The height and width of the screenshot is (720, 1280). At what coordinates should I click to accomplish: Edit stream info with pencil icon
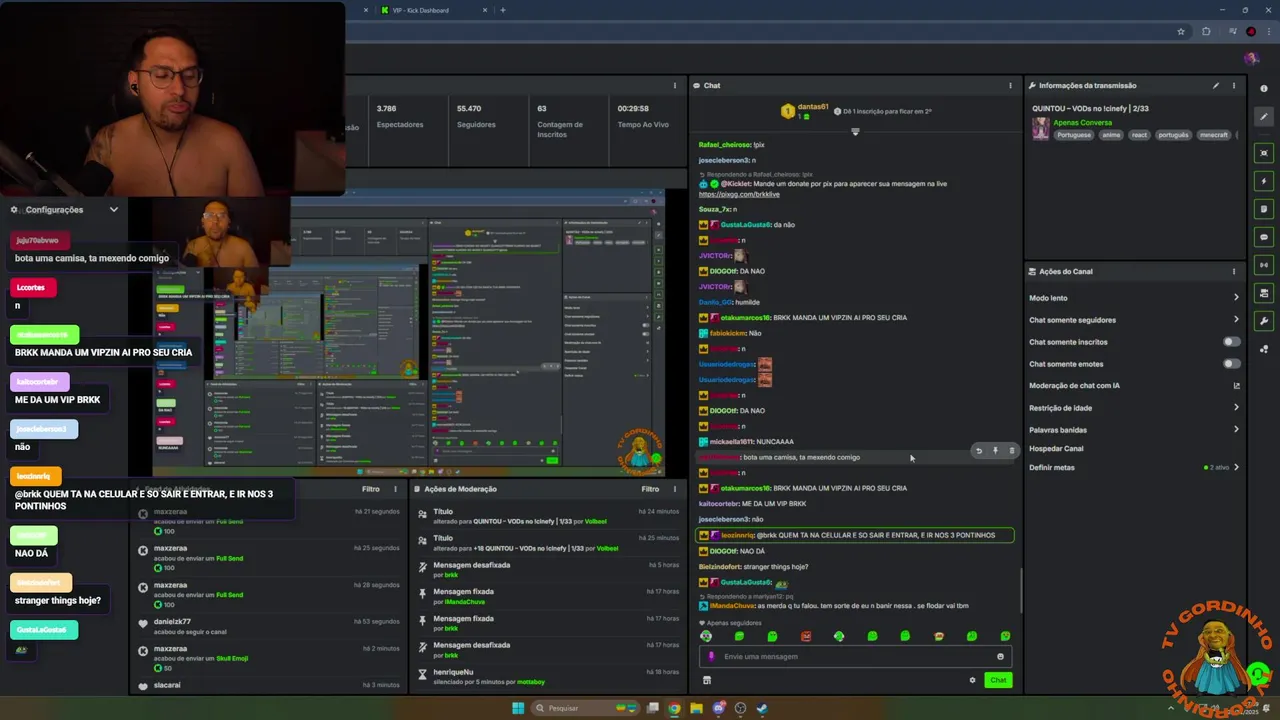tap(1216, 86)
